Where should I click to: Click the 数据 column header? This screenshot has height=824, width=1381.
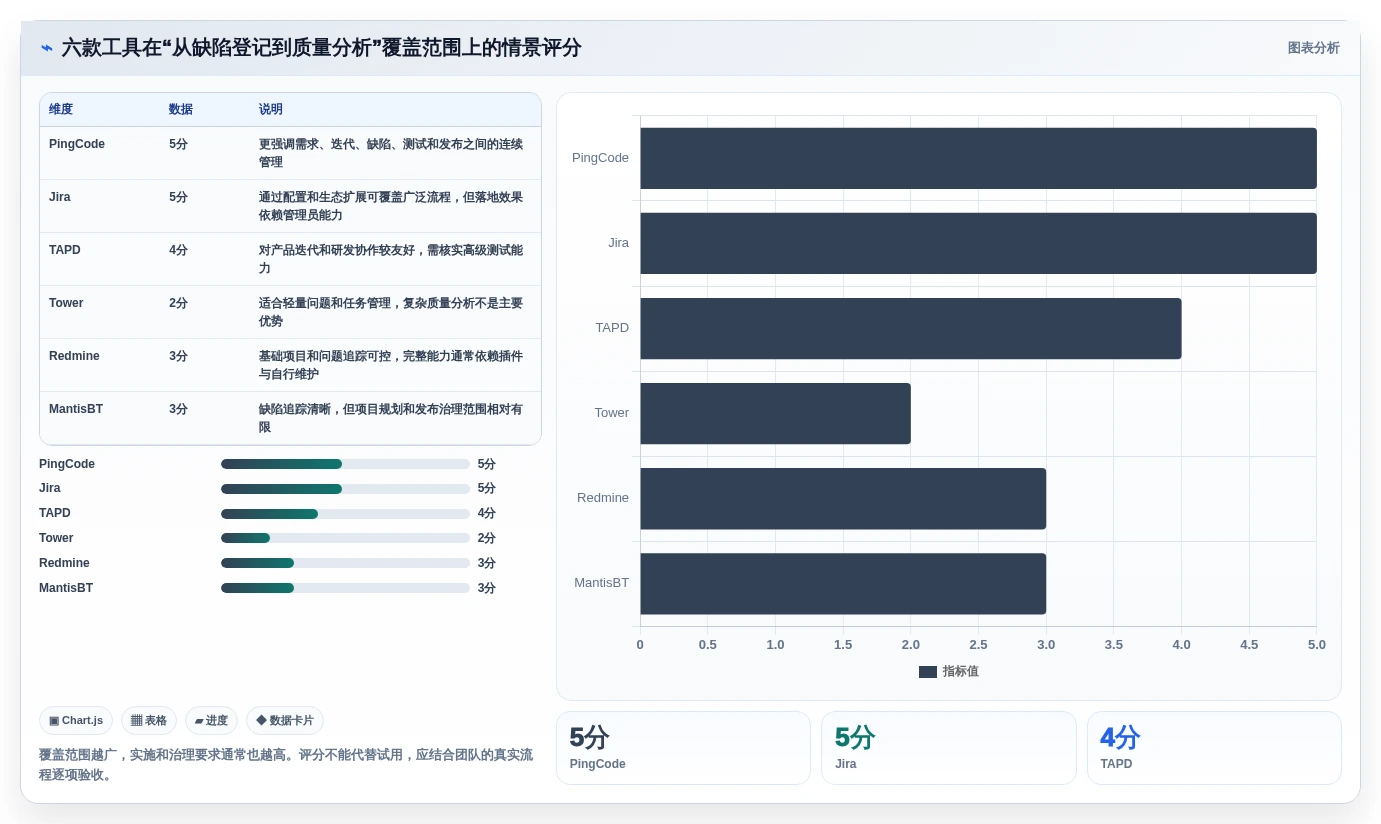(x=181, y=109)
